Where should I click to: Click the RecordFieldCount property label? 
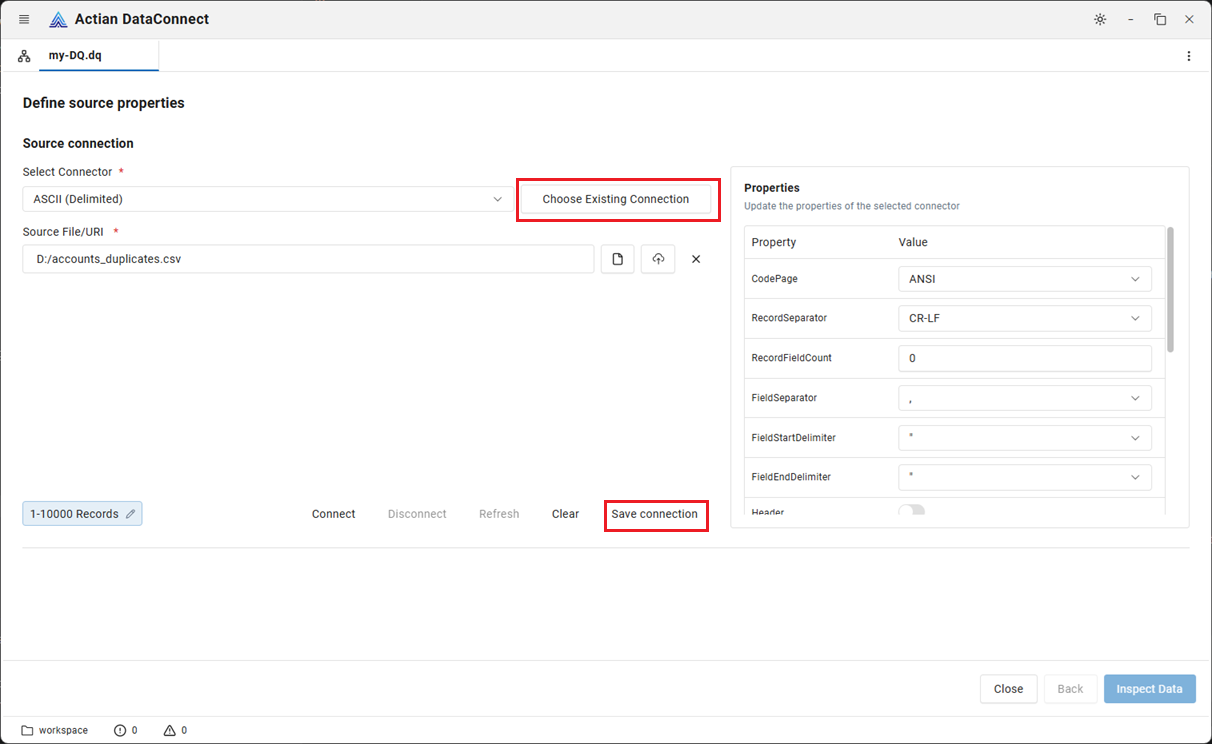pyautogui.click(x=792, y=358)
